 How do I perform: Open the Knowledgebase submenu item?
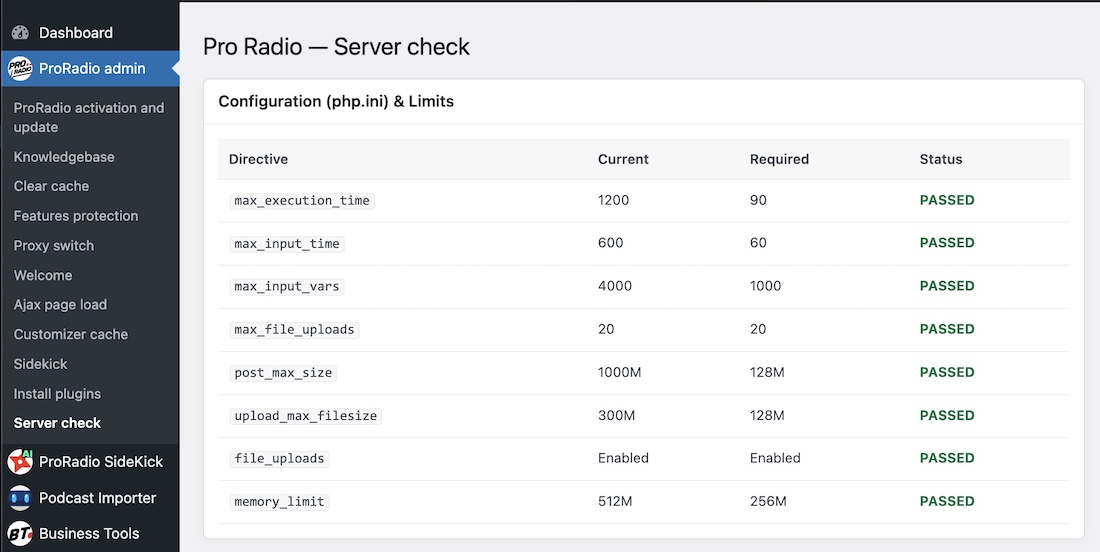(x=64, y=157)
